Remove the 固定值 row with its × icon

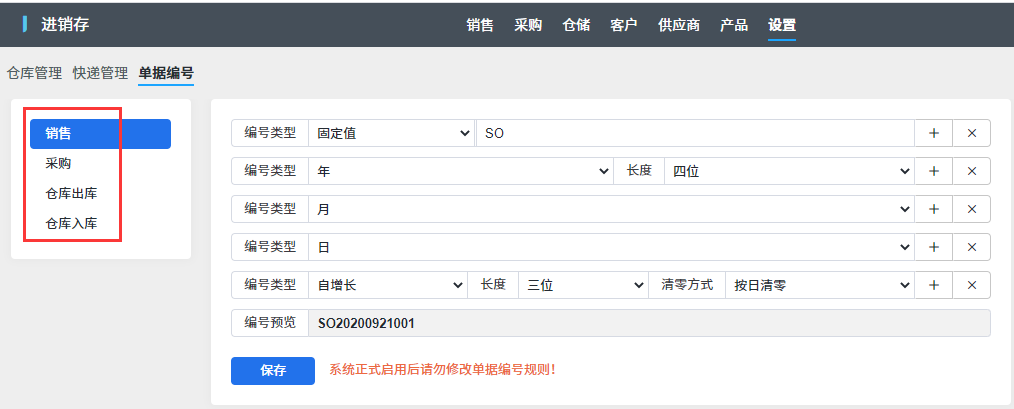point(971,133)
